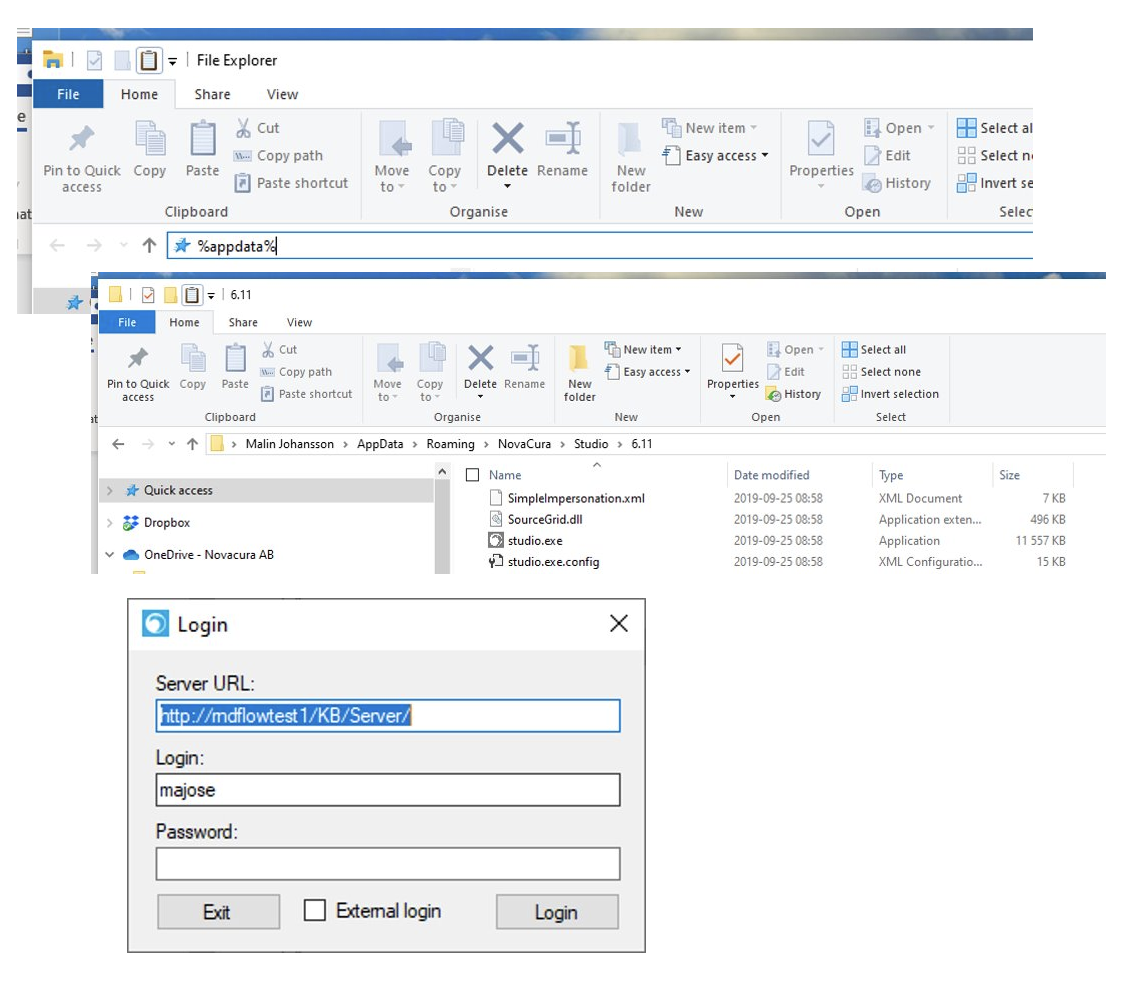Viewport: 1132px width, 984px height.
Task: Select the studio.exe.config file
Action: (x=553, y=562)
